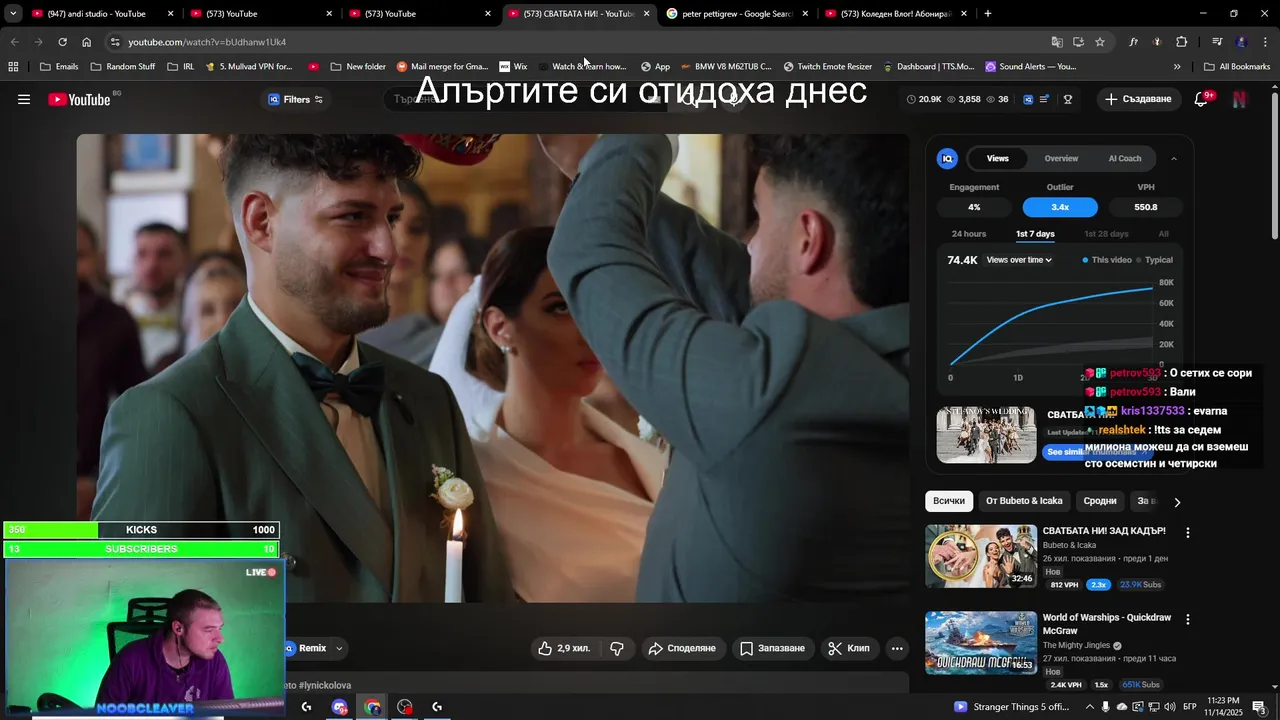Image resolution: width=1280 pixels, height=720 pixels.
Task: Switch to the vidIQ Overview tab
Action: coord(1061,158)
